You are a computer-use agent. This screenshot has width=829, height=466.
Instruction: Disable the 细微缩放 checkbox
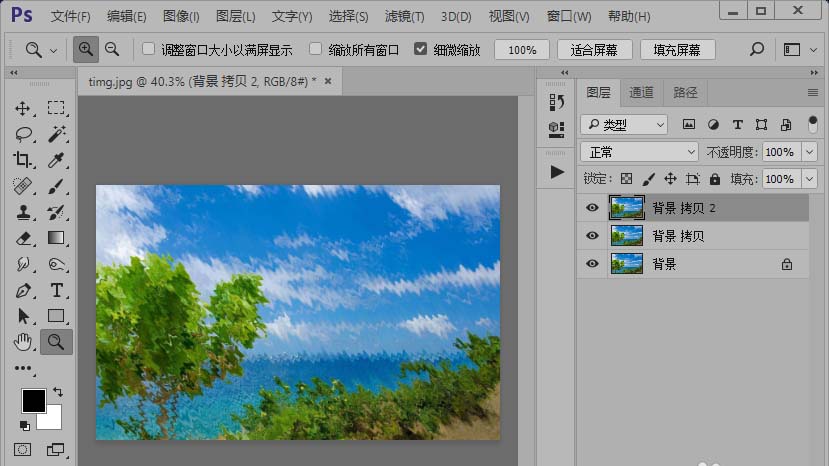point(420,49)
